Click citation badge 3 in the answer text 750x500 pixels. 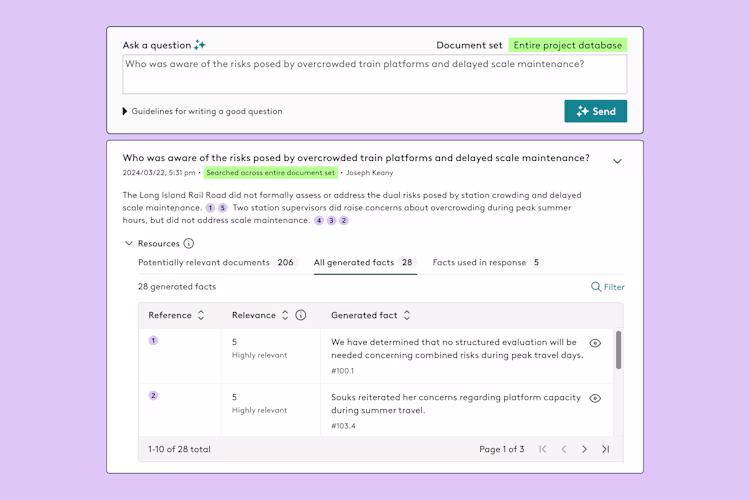click(331, 220)
